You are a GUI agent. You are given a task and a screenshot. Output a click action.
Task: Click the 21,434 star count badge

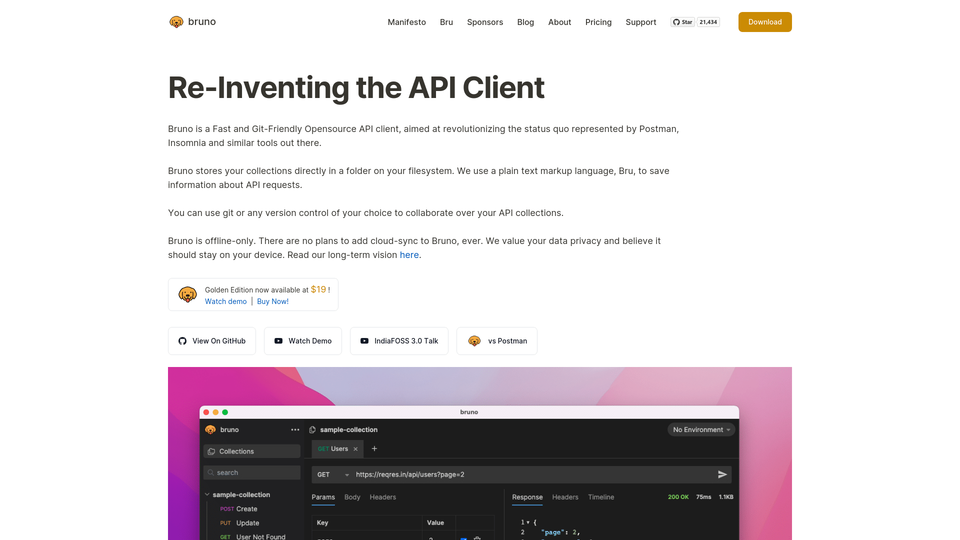tap(708, 22)
